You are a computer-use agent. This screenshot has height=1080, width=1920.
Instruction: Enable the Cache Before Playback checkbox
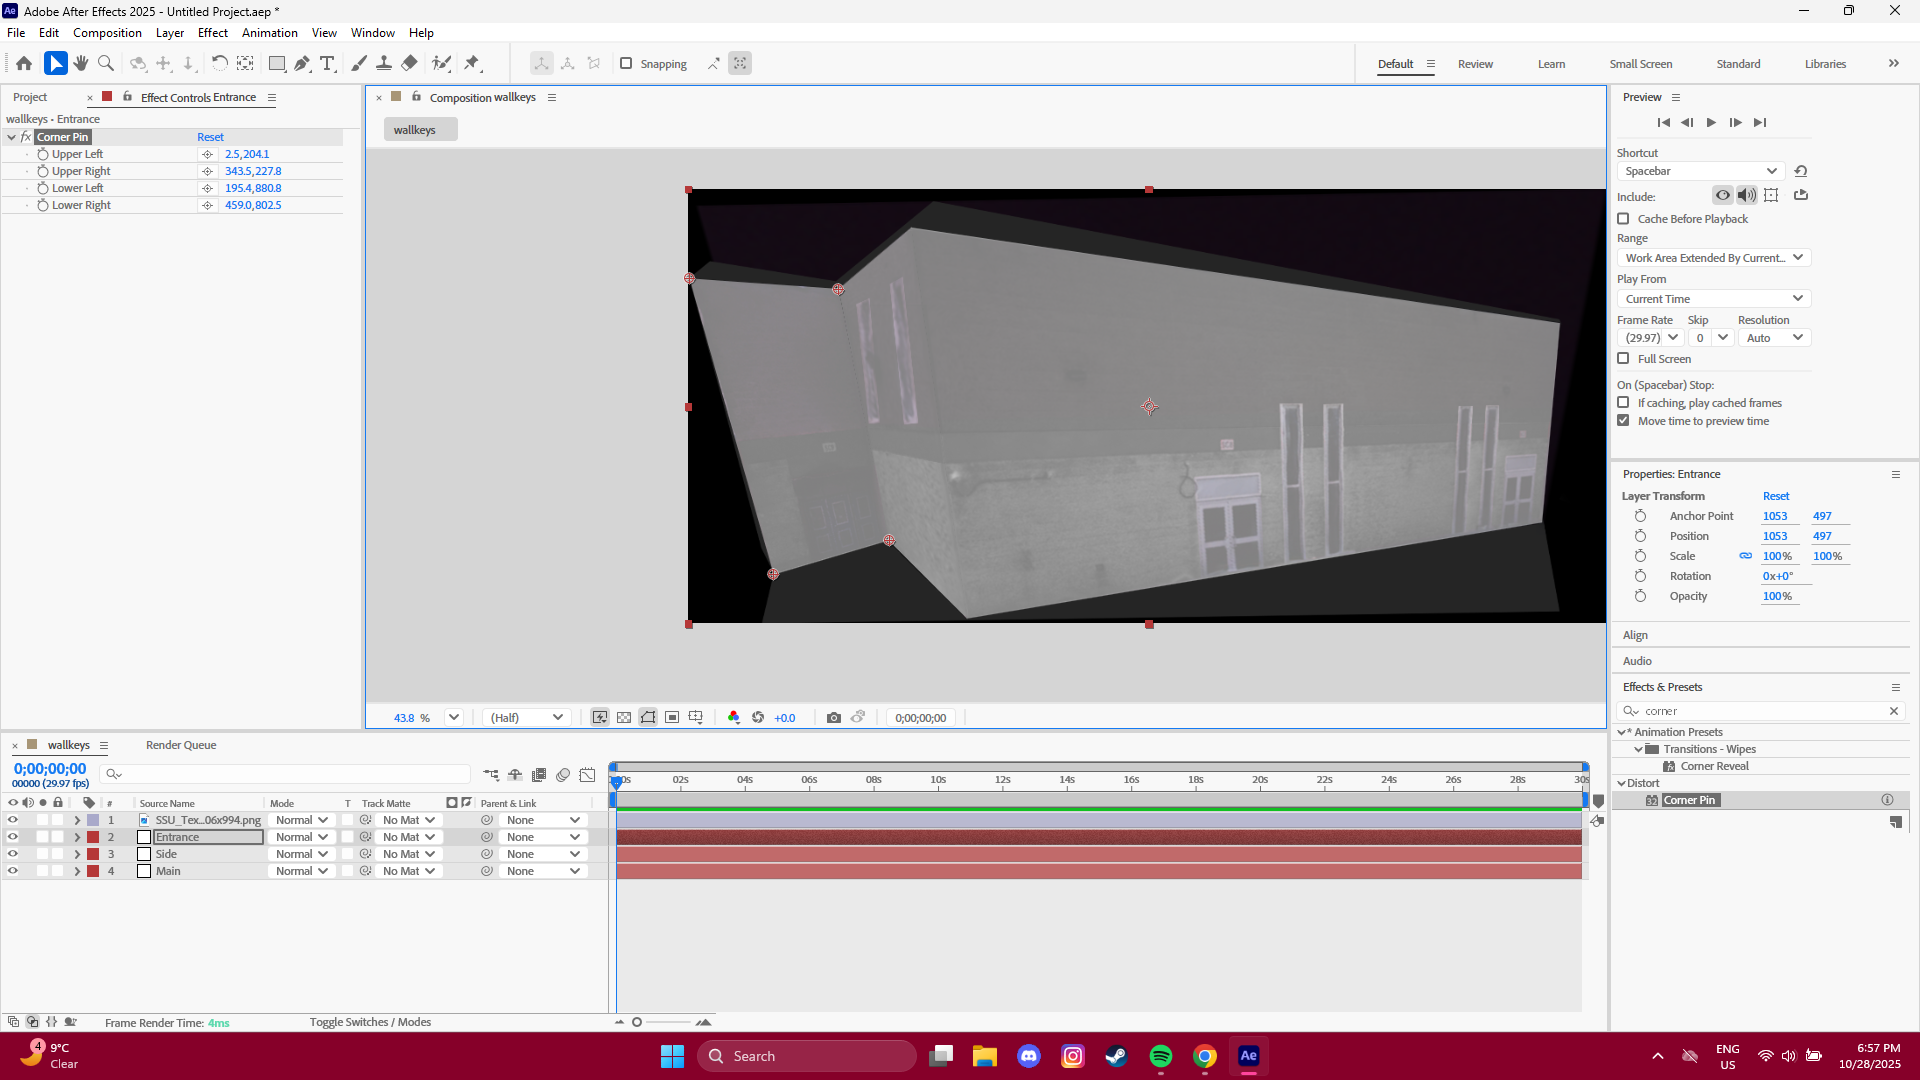[x=1622, y=218]
